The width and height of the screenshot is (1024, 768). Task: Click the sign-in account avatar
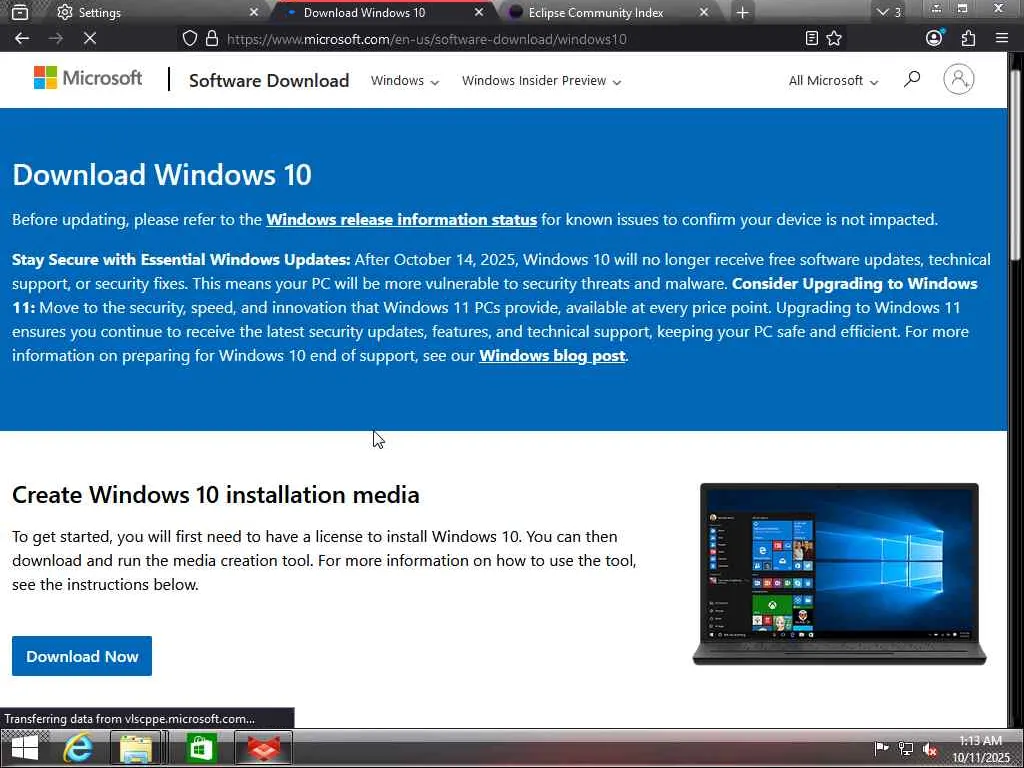point(959,80)
